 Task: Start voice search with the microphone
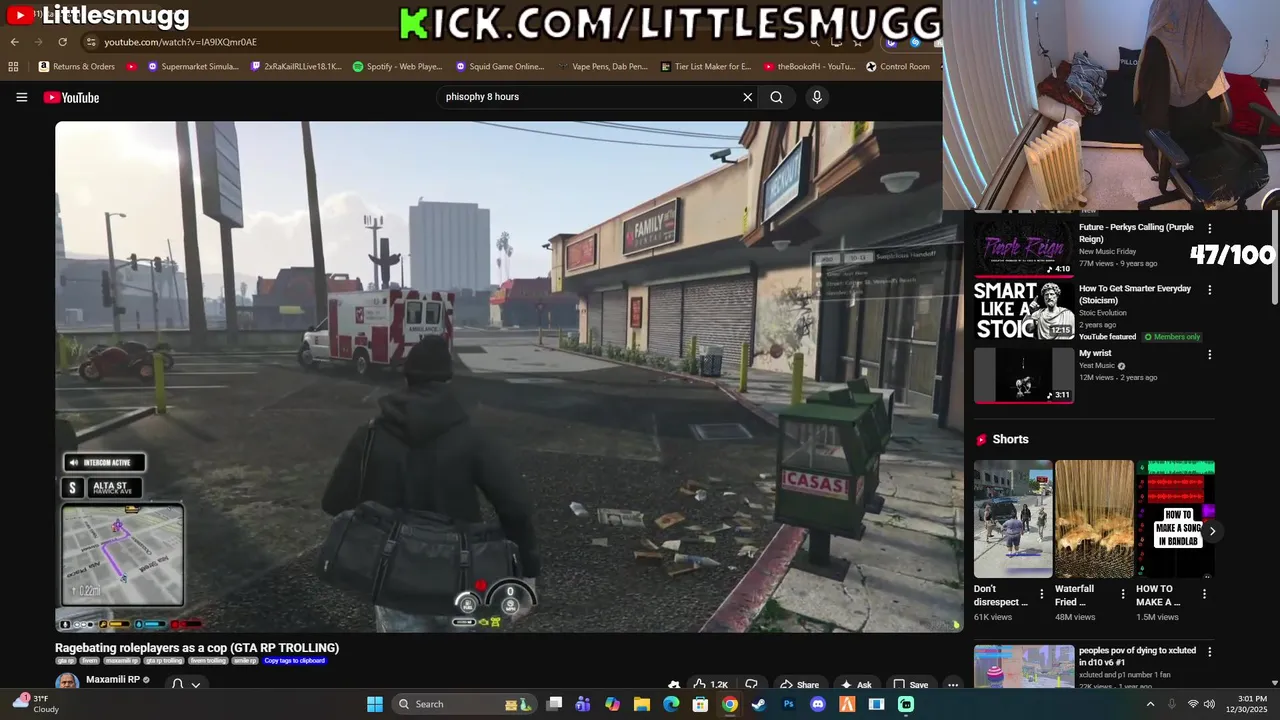817,97
